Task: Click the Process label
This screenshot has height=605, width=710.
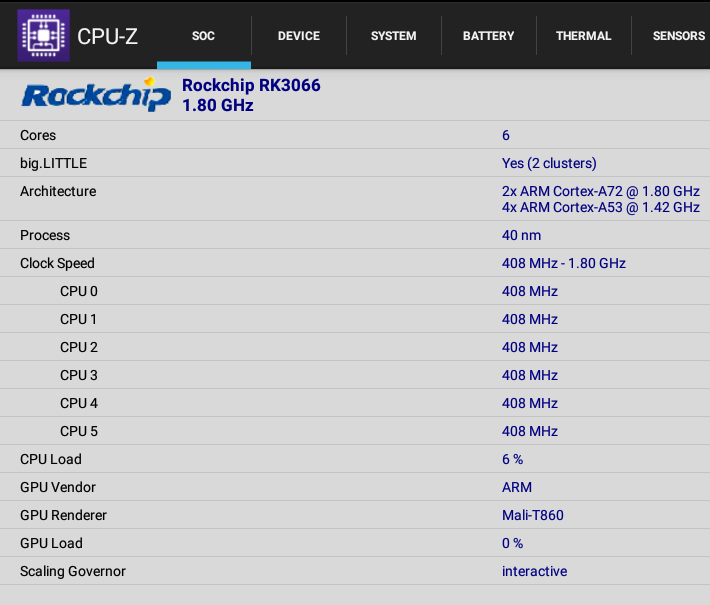Action: click(45, 235)
